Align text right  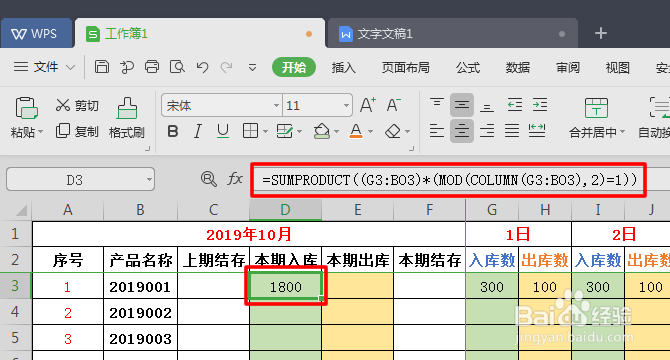tap(487, 131)
